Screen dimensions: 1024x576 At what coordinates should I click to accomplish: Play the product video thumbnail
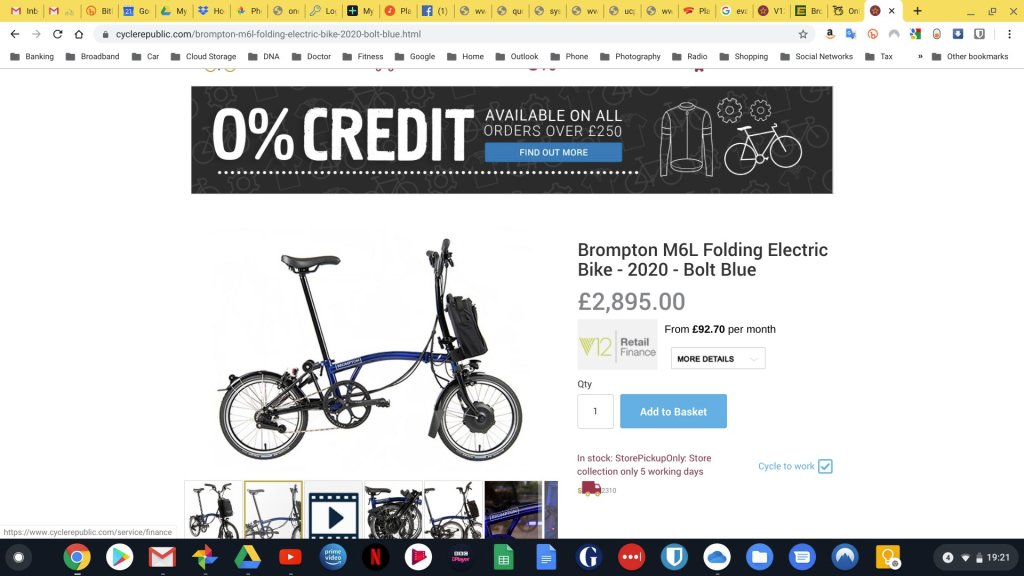pyautogui.click(x=334, y=510)
